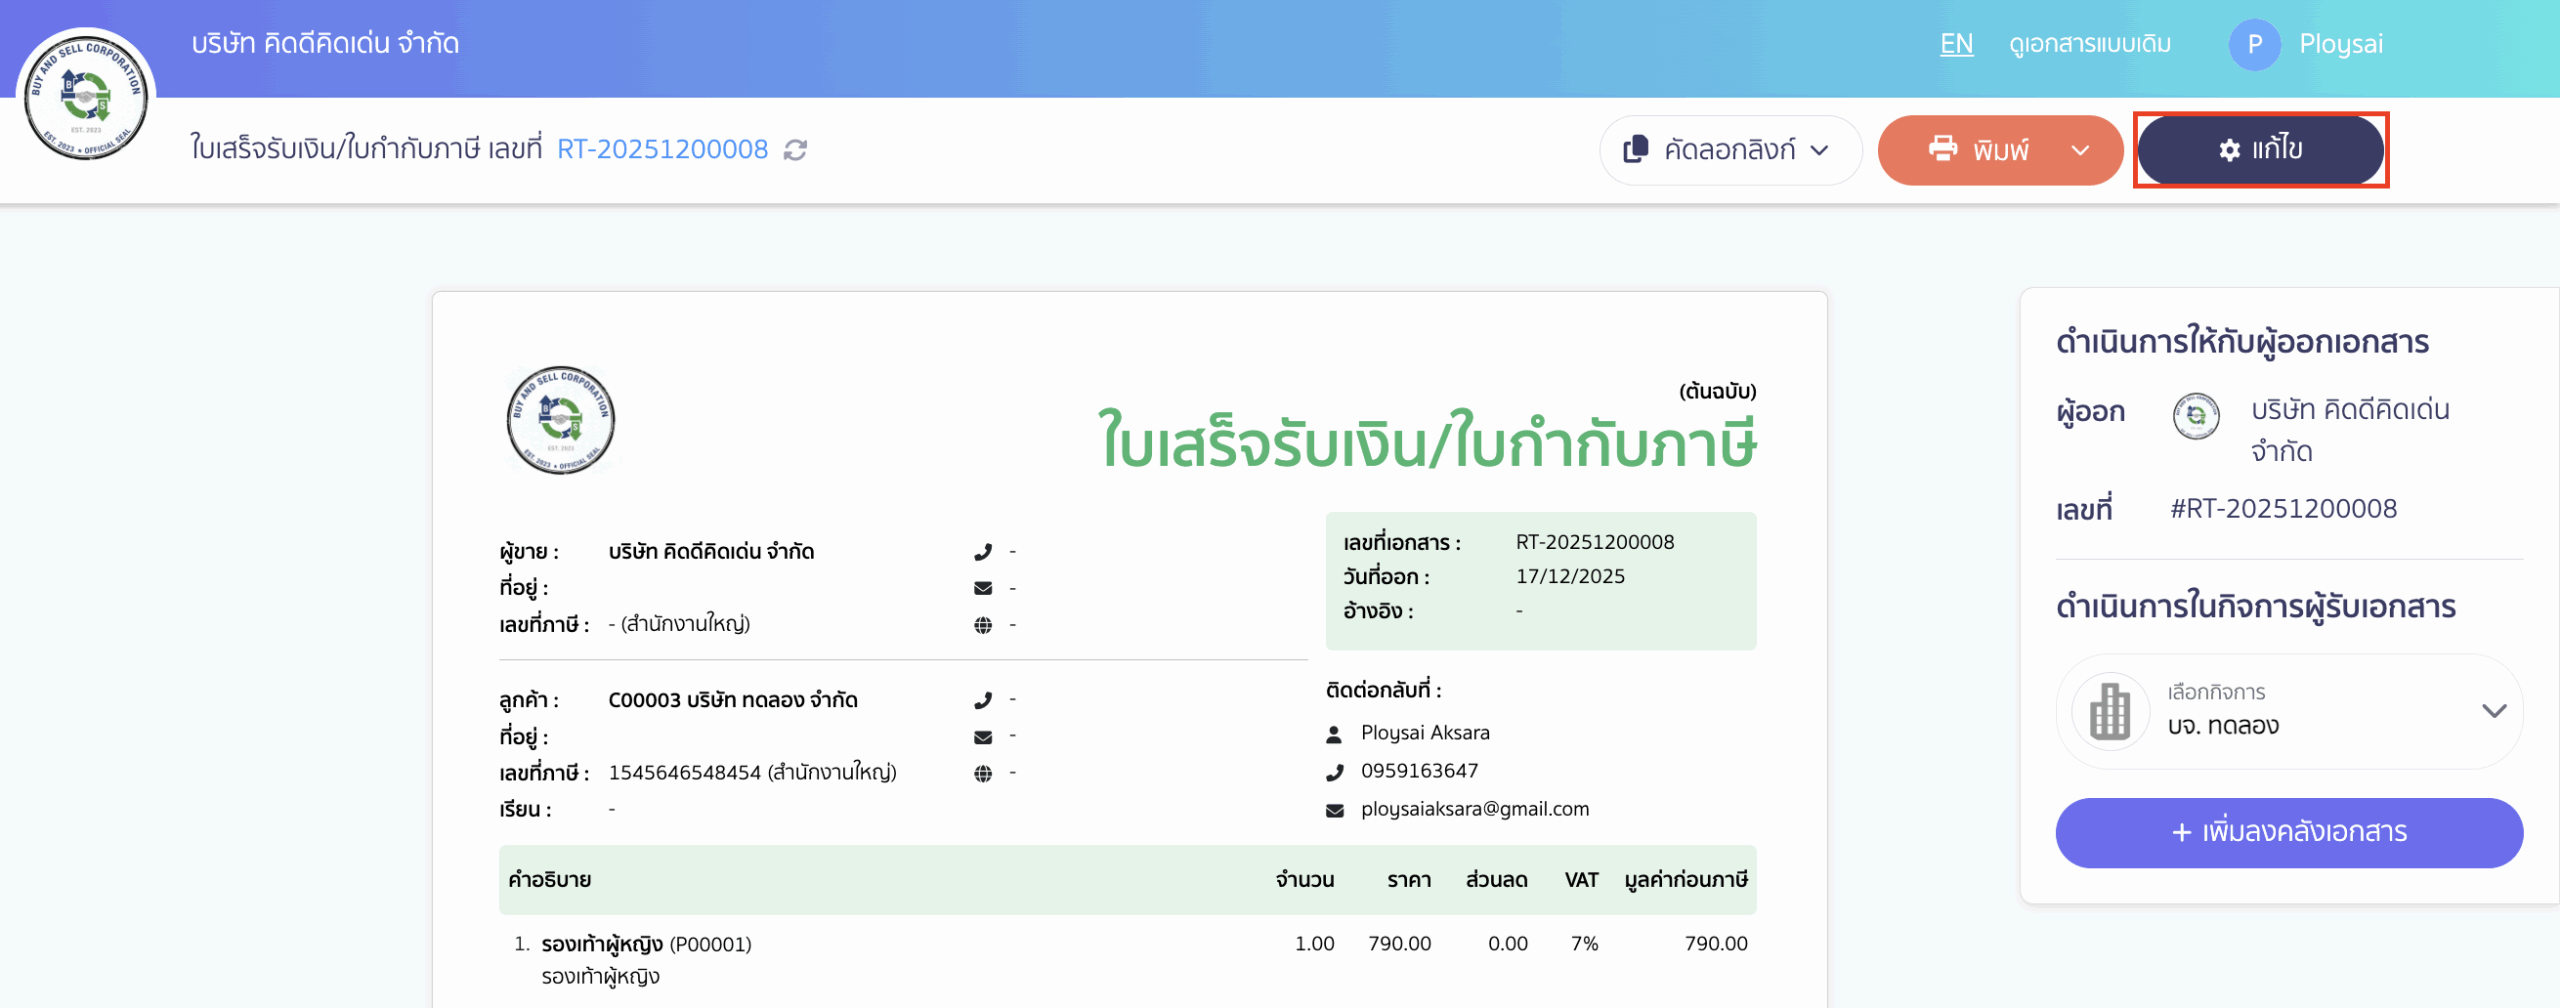Click the เพิ่มลงคลังเอกสาร button
Image resolution: width=2560 pixels, height=1008 pixels.
2288,832
